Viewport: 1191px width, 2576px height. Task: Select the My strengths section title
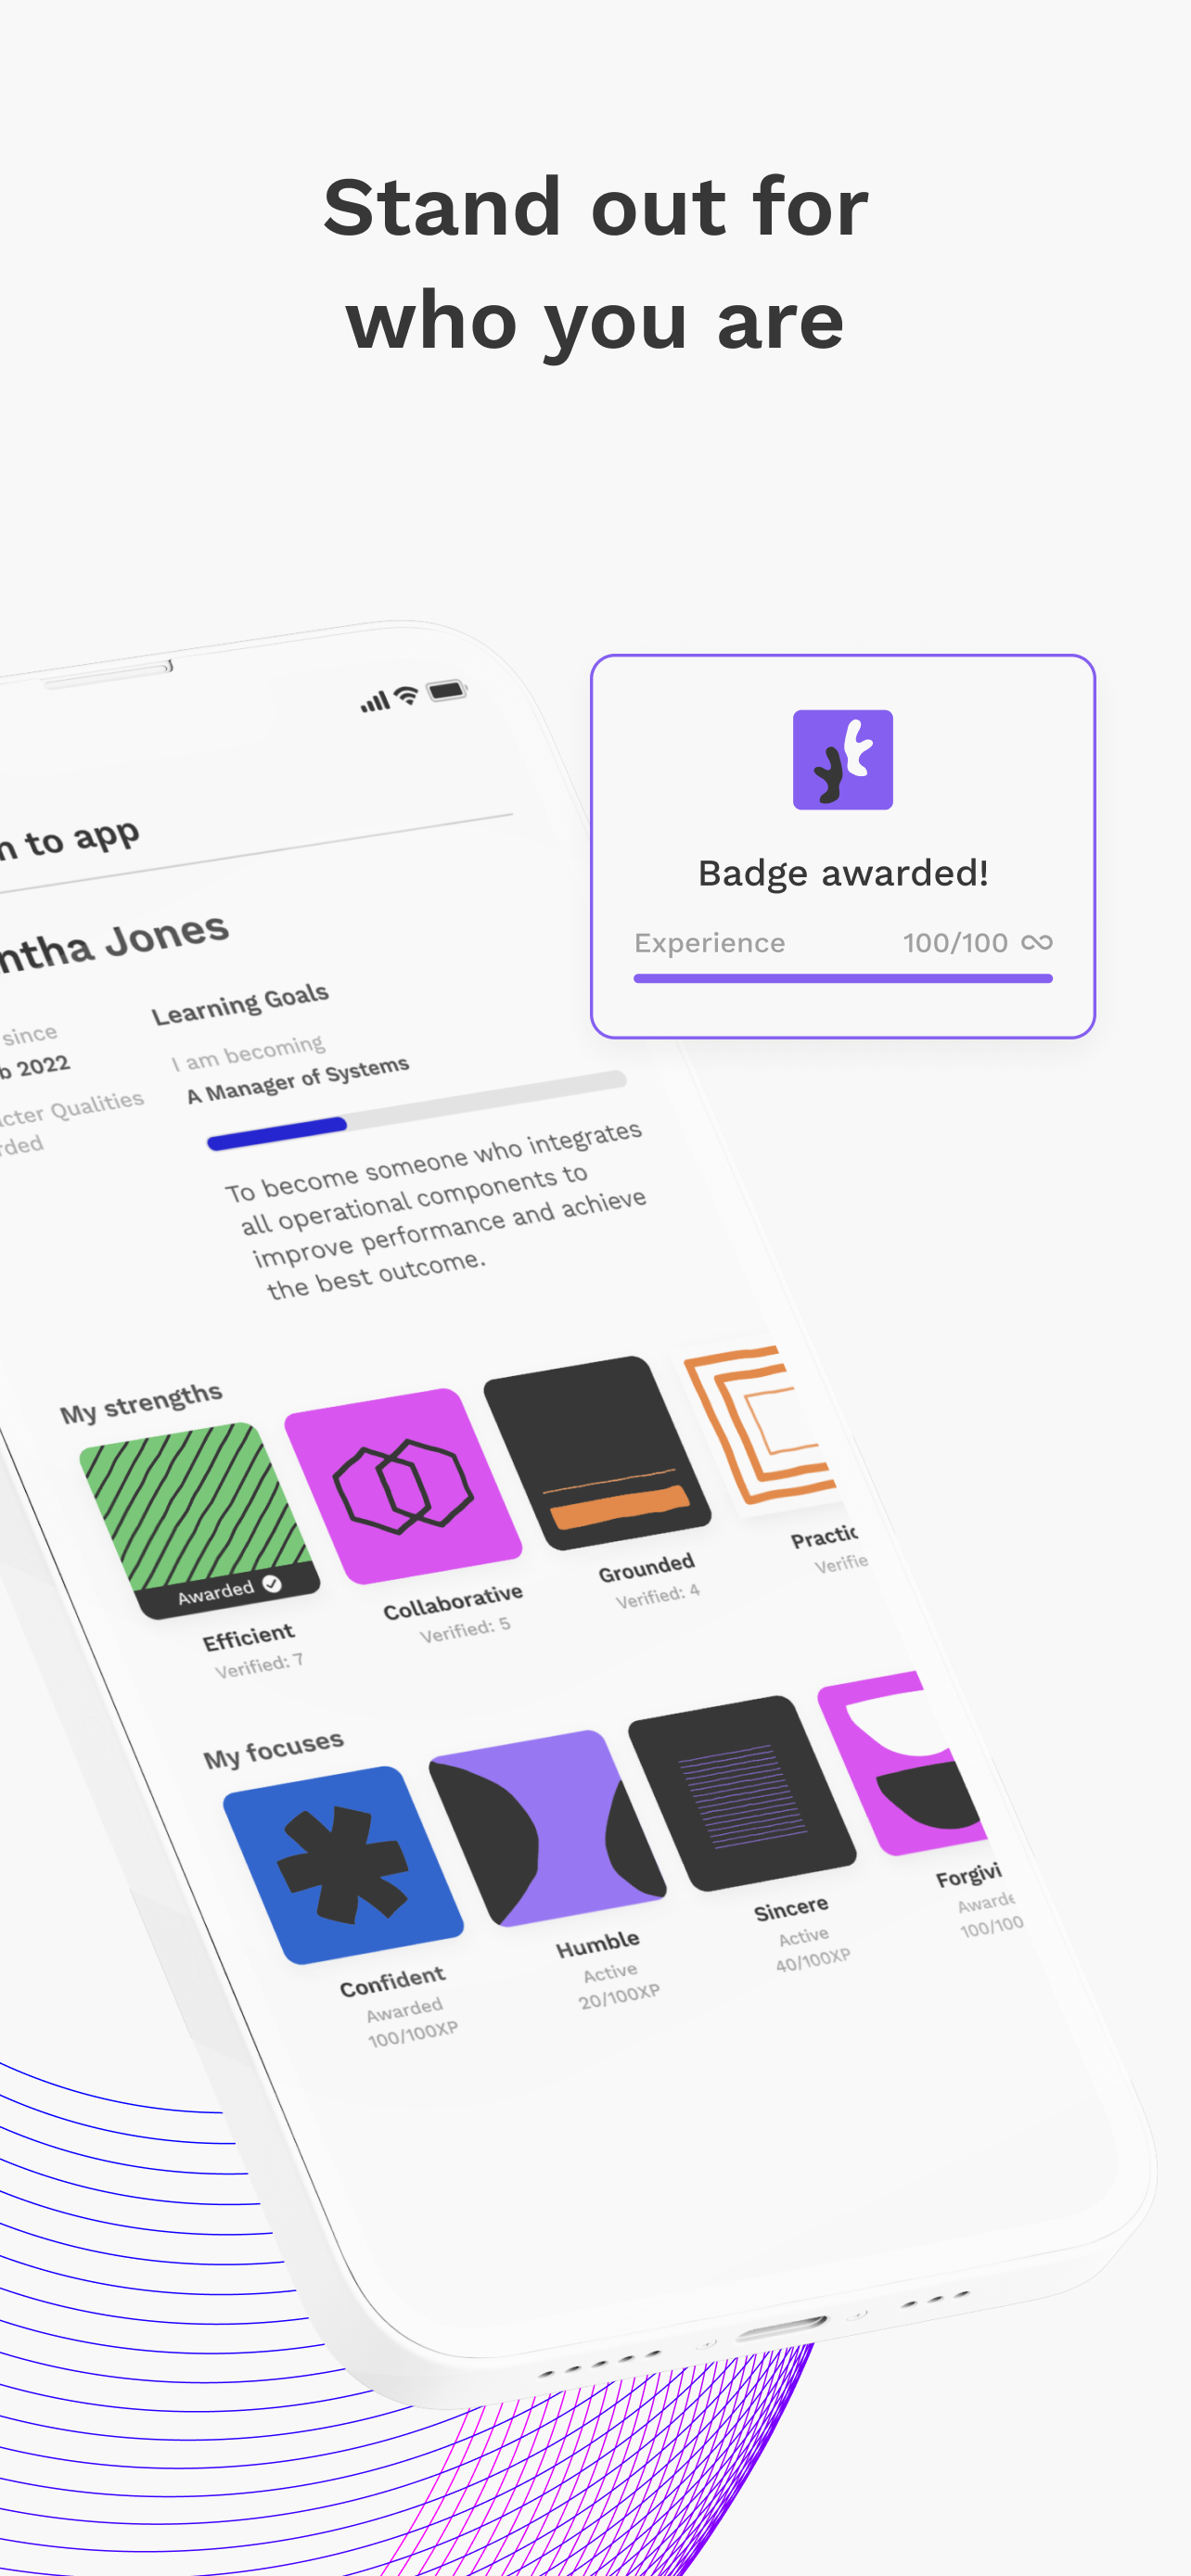tap(141, 1403)
